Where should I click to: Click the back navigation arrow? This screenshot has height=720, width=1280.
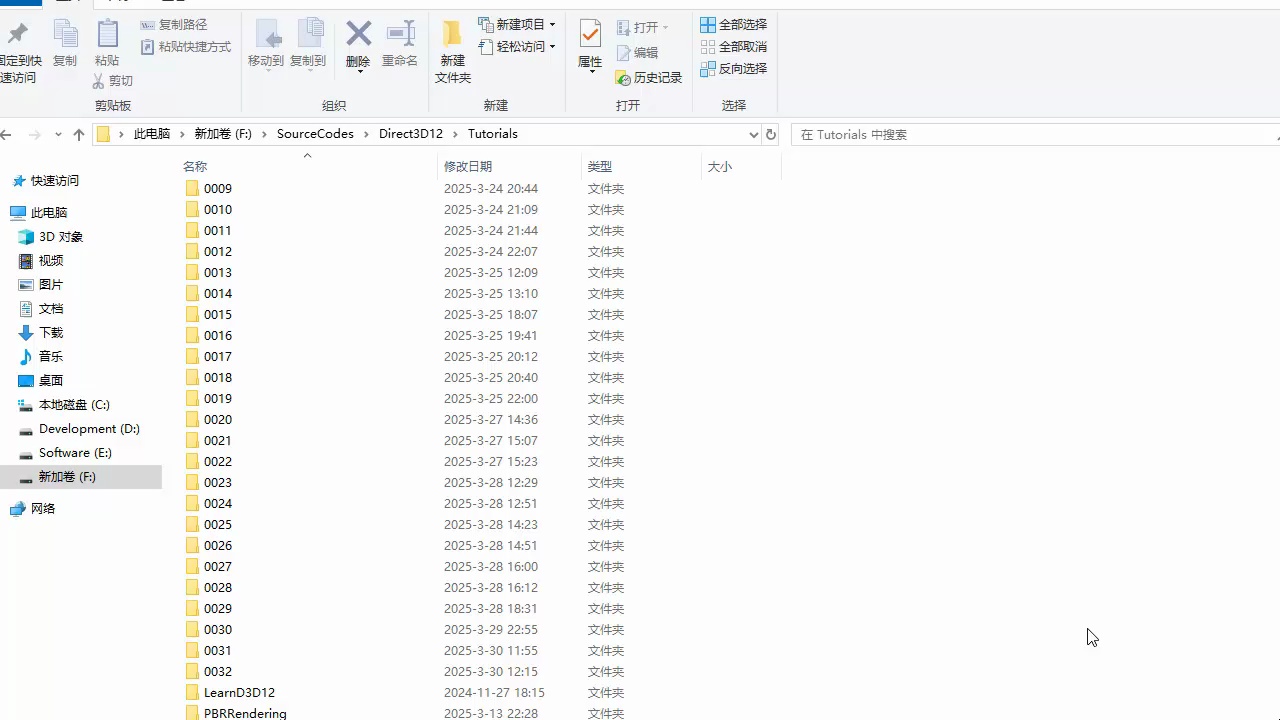[x=8, y=133]
